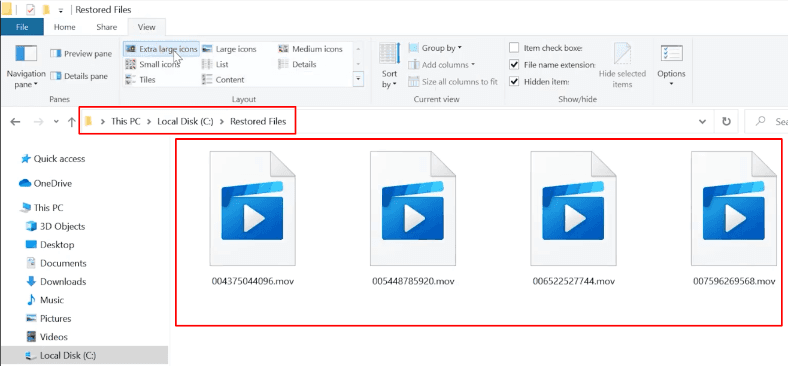Uncheck File name extensions checkbox
This screenshot has height=366, width=788.
pyautogui.click(x=514, y=65)
